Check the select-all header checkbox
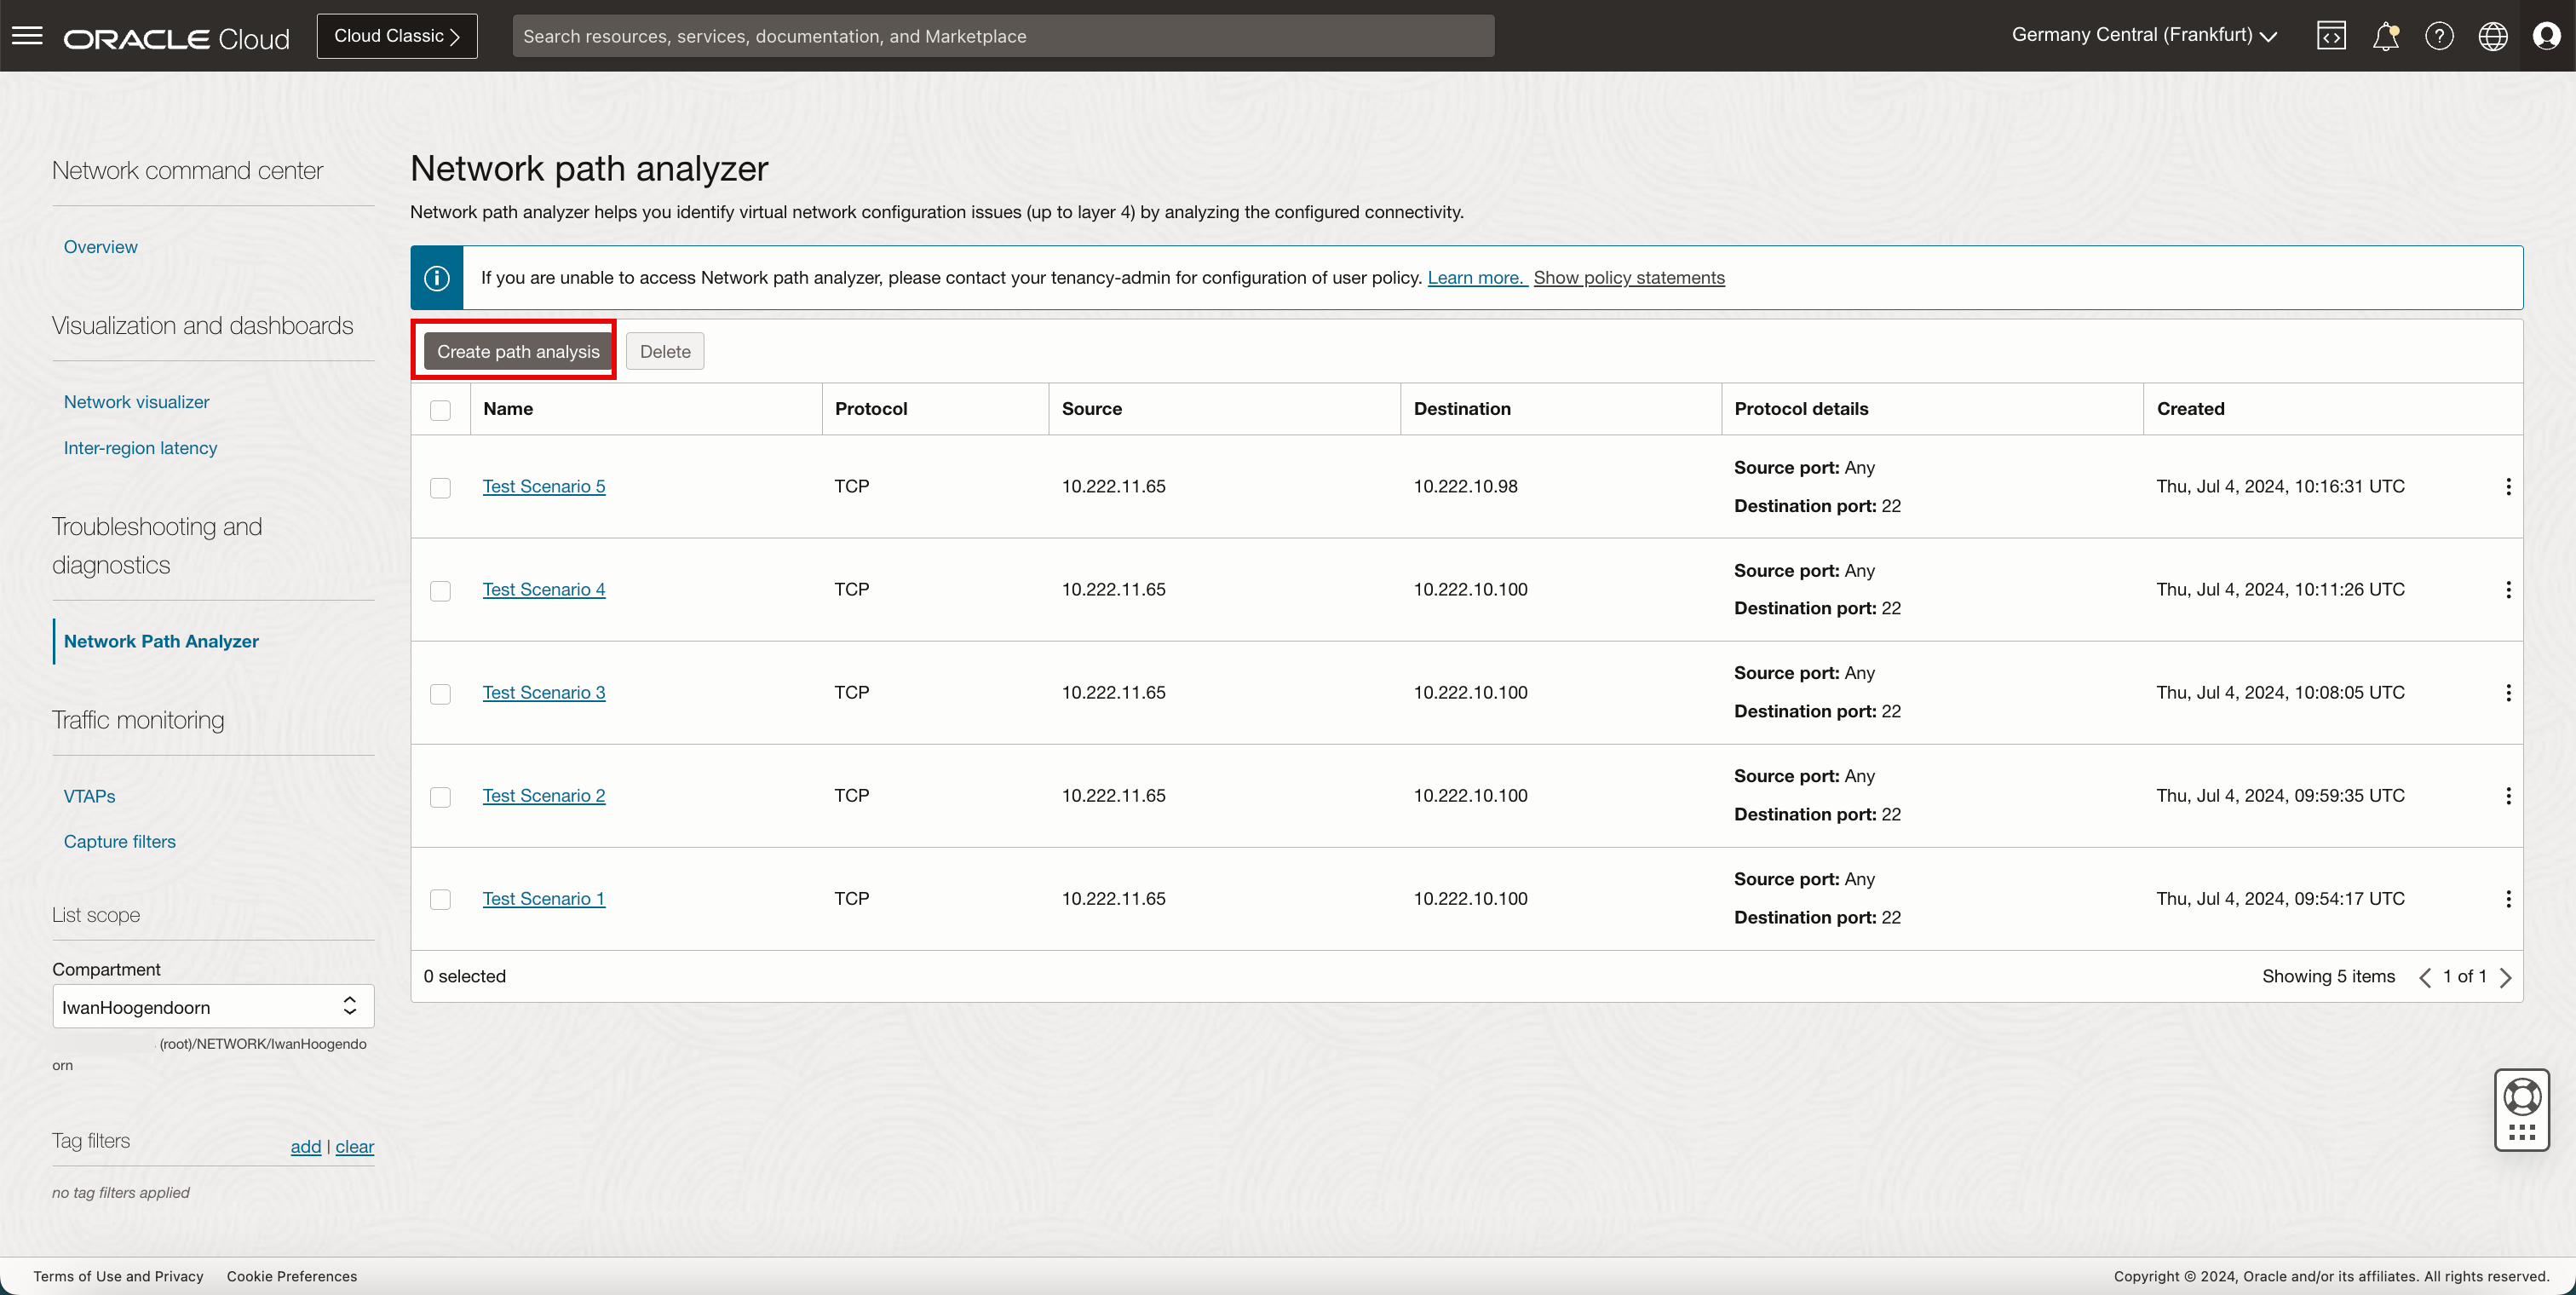This screenshot has height=1295, width=2576. (440, 410)
